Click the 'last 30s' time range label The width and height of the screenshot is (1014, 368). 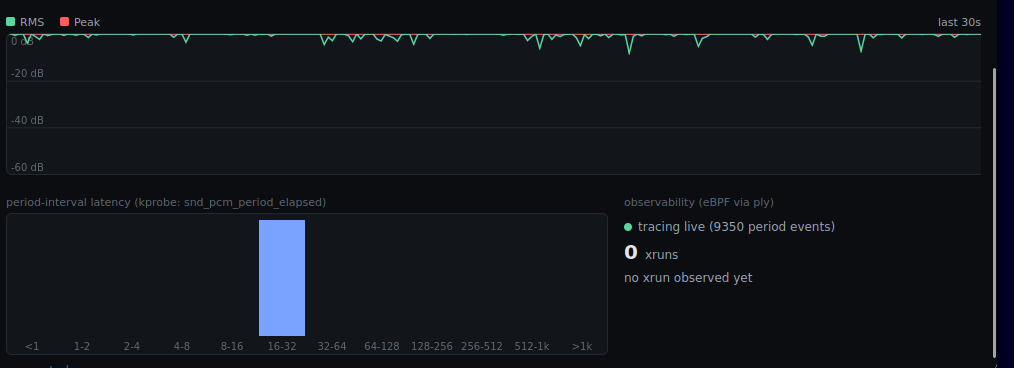coord(959,22)
